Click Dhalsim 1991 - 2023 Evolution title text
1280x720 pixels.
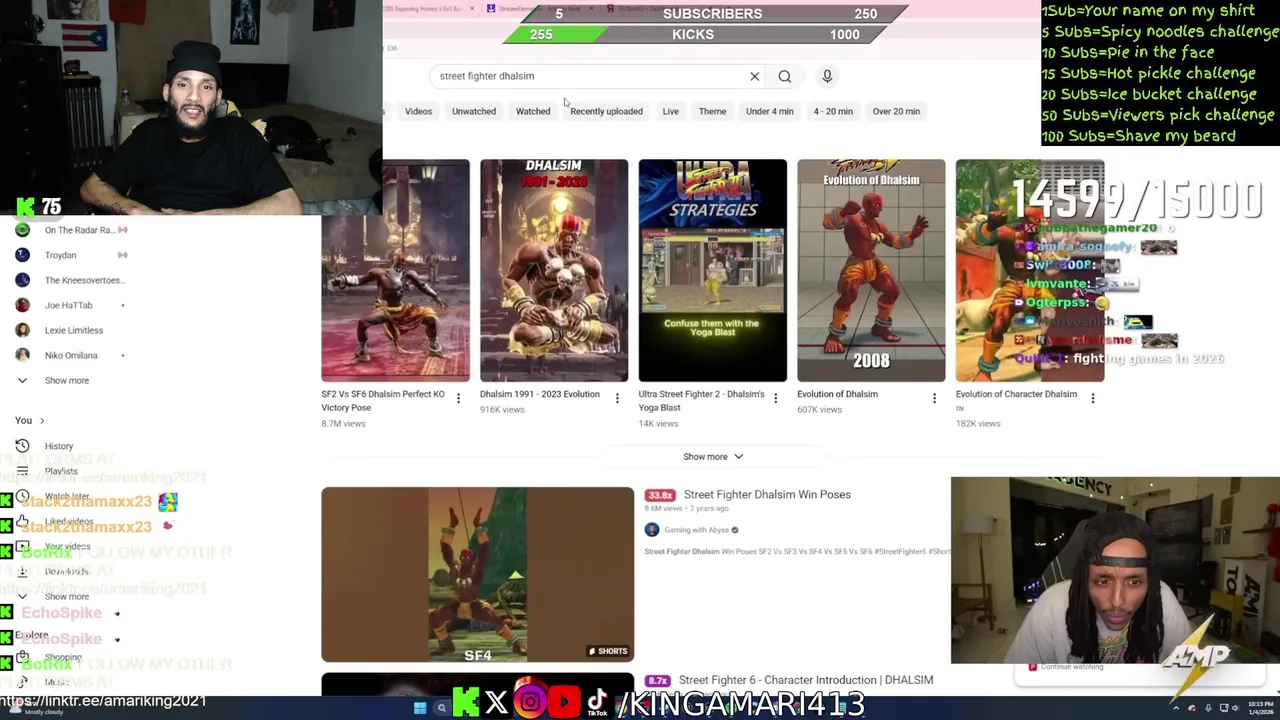coord(540,394)
